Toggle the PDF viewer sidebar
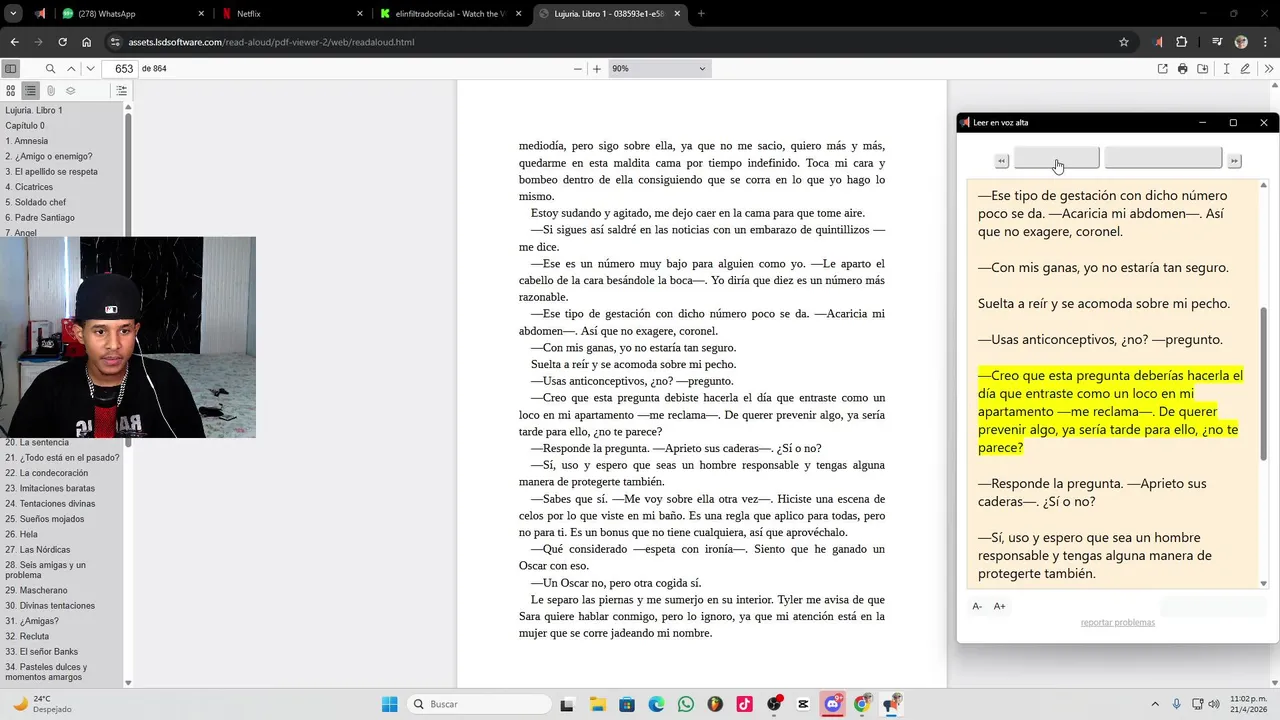Screen dimensions: 1280x720 pyautogui.click(x=10, y=69)
